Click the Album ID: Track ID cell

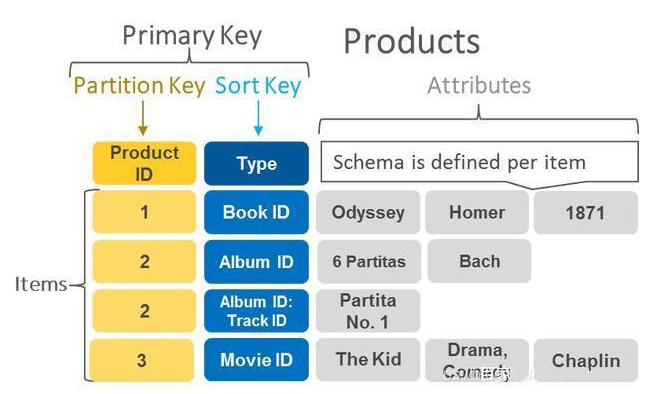(256, 311)
